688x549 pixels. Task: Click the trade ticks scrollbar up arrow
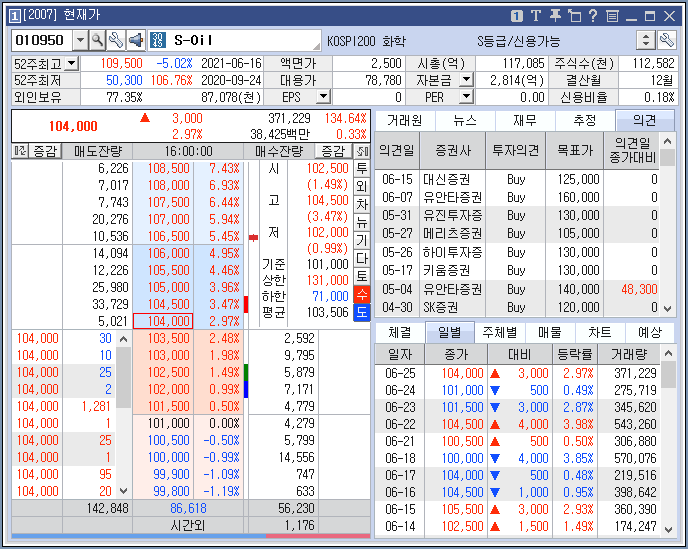click(x=124, y=339)
